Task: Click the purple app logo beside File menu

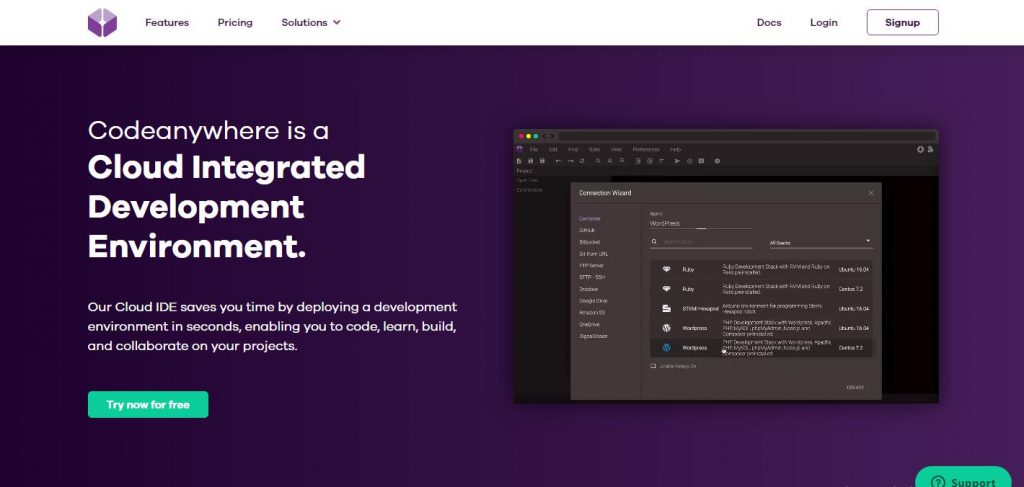Action: 519,149
